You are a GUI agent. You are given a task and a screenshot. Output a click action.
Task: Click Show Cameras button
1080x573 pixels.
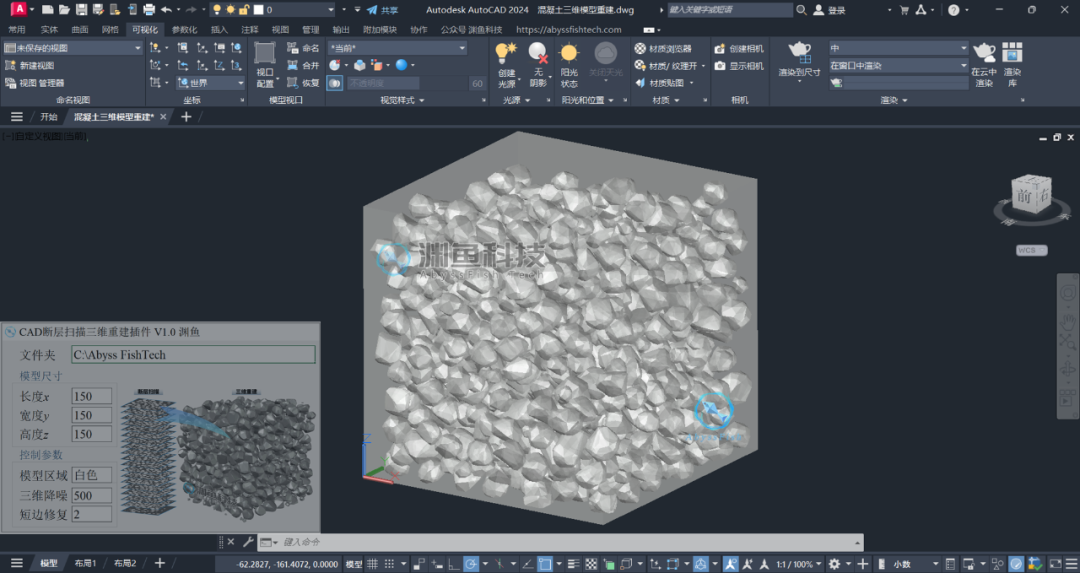[739, 65]
